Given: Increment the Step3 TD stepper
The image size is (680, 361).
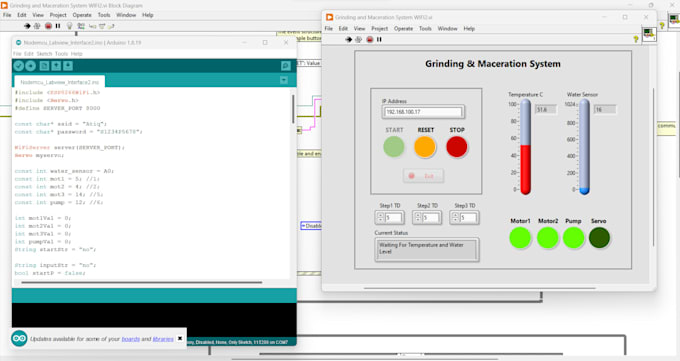Looking at the screenshot, I should click(x=455, y=215).
